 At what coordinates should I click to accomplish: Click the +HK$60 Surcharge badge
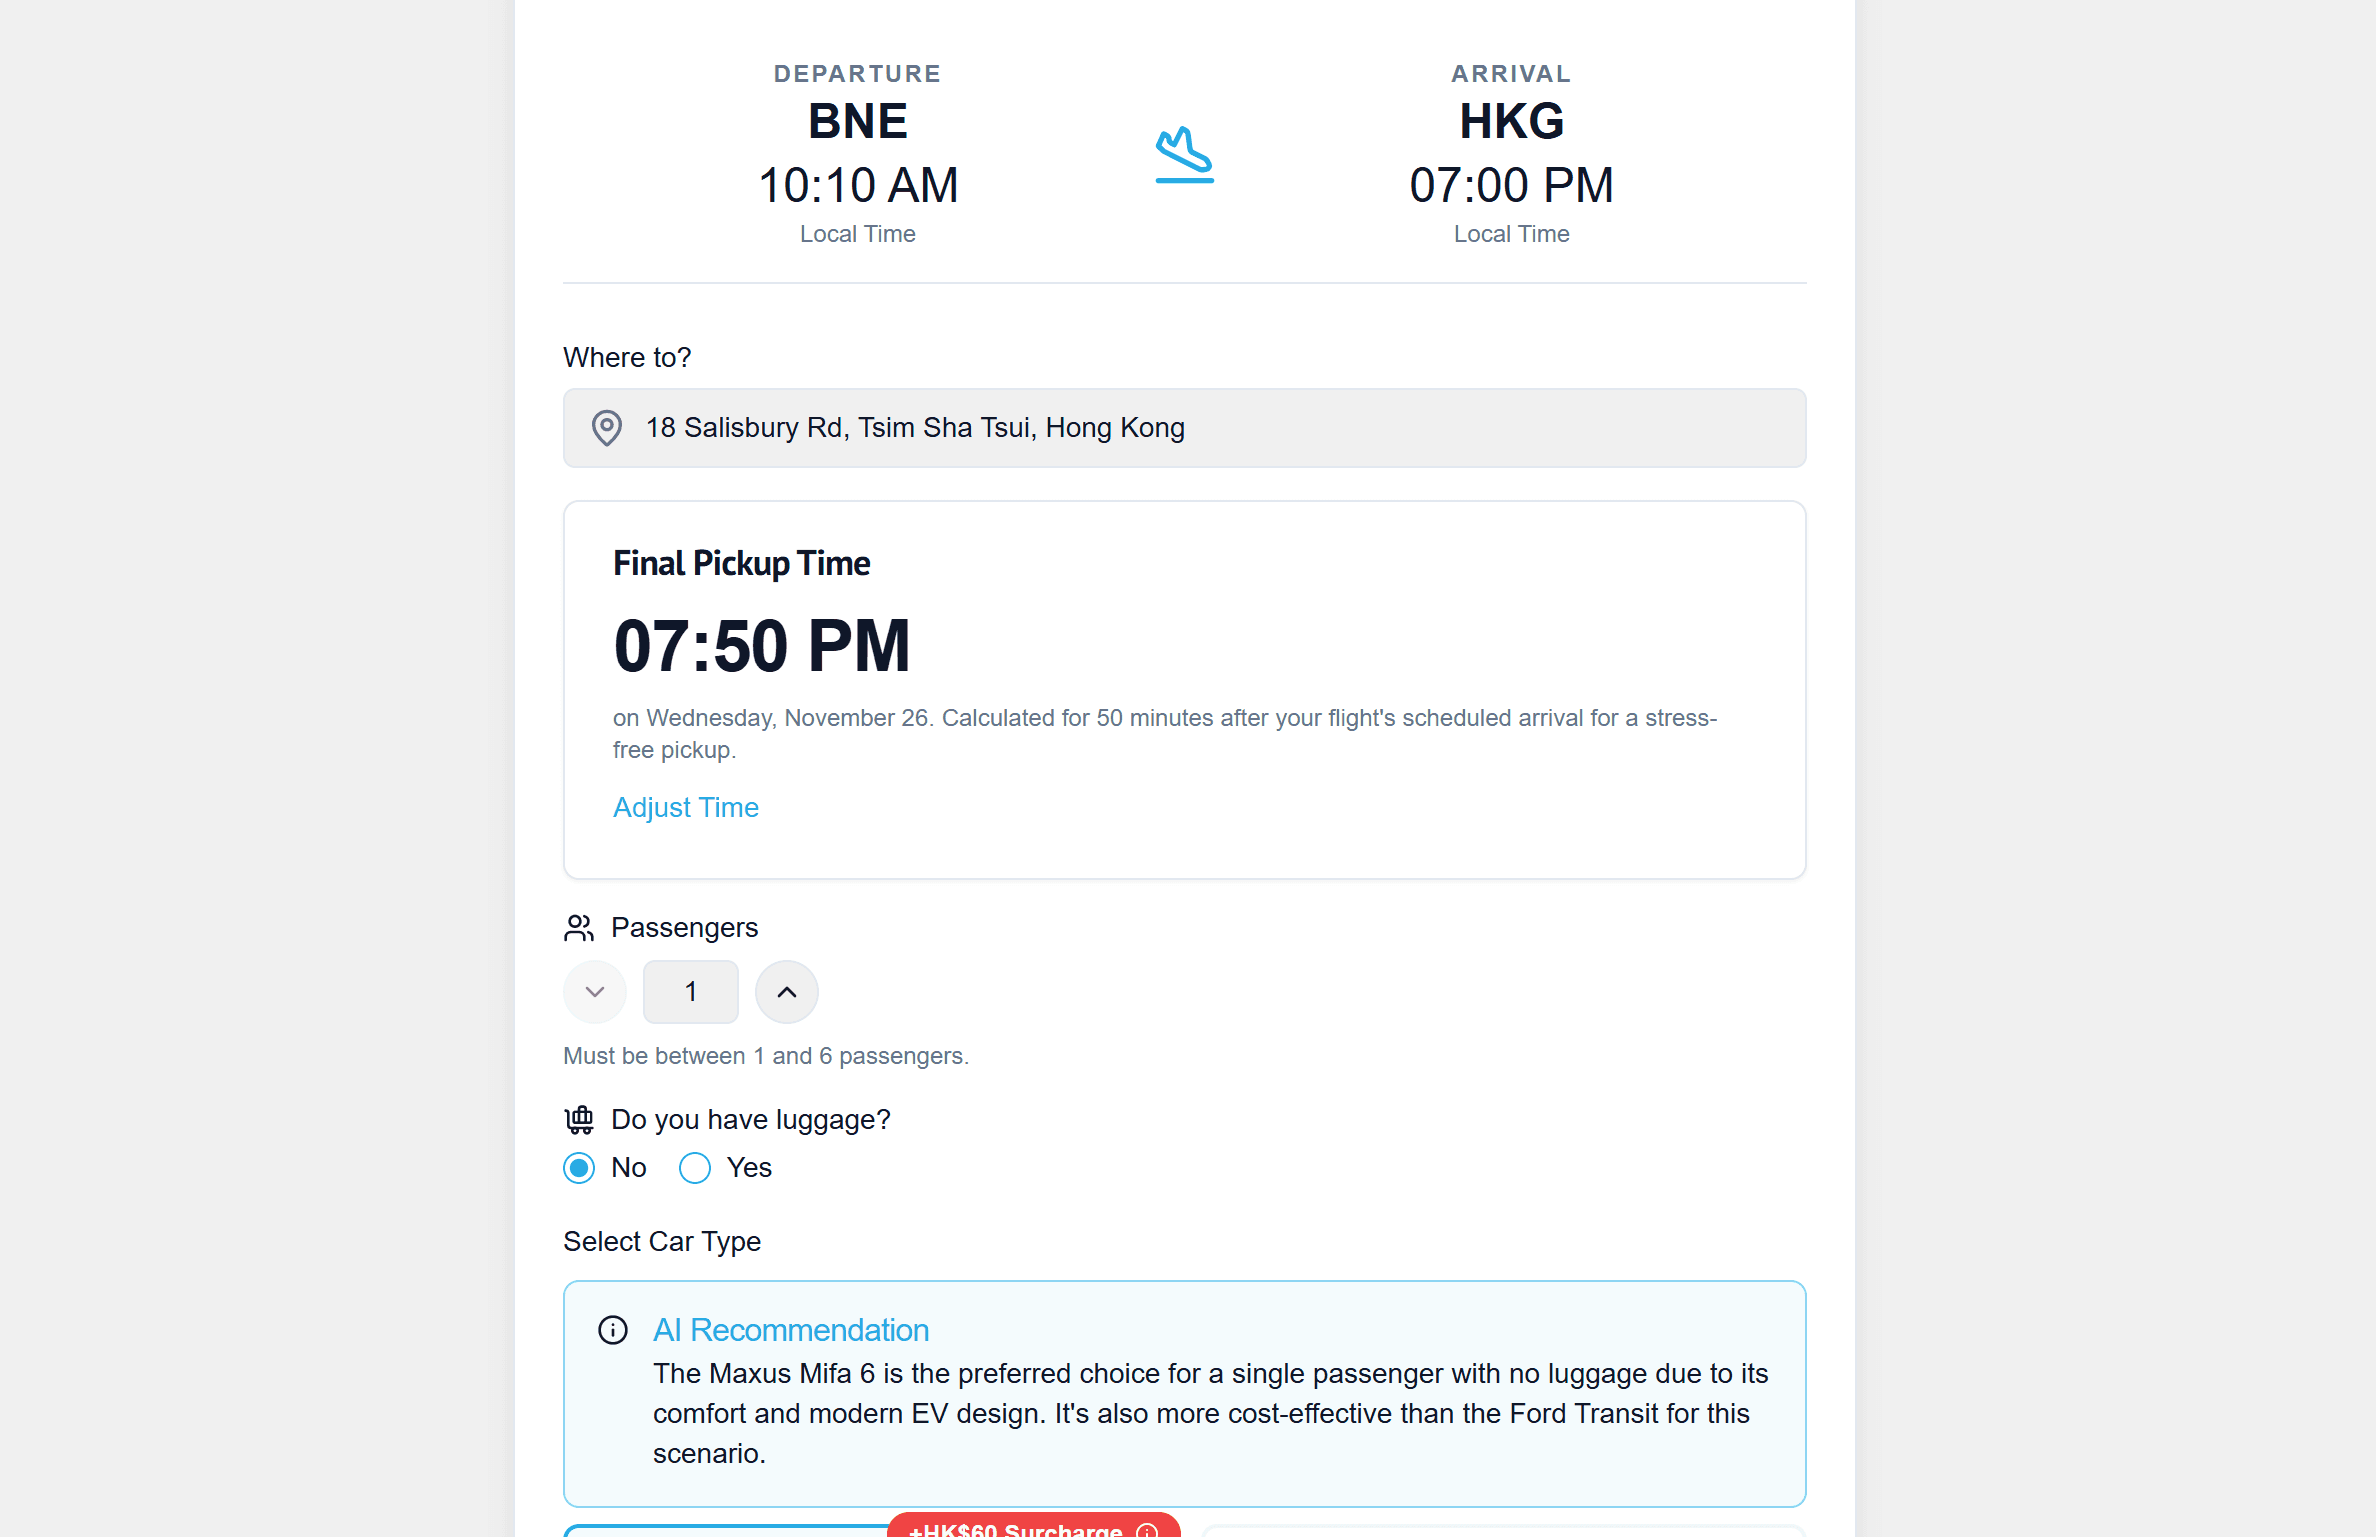tap(1034, 1525)
